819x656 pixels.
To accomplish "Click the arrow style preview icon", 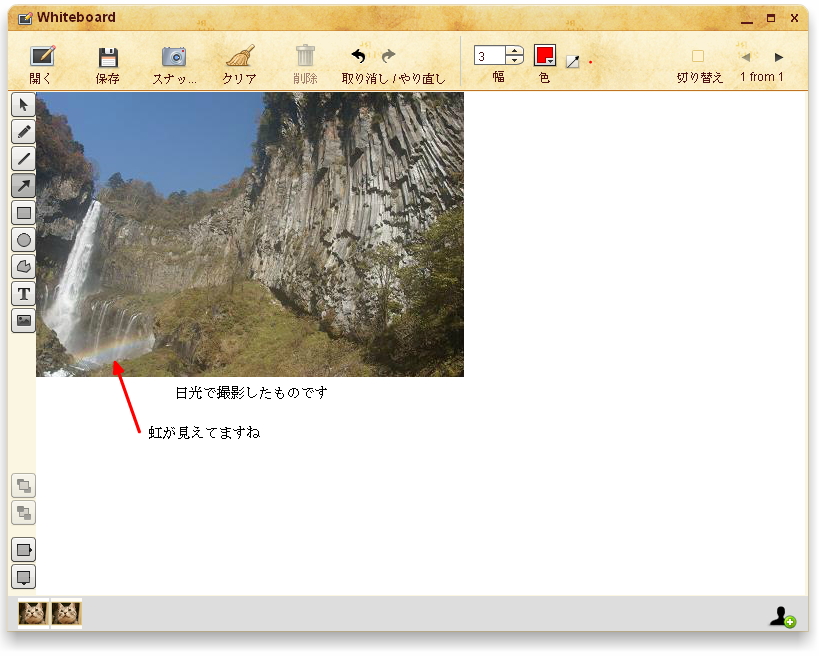I will click(572, 62).
